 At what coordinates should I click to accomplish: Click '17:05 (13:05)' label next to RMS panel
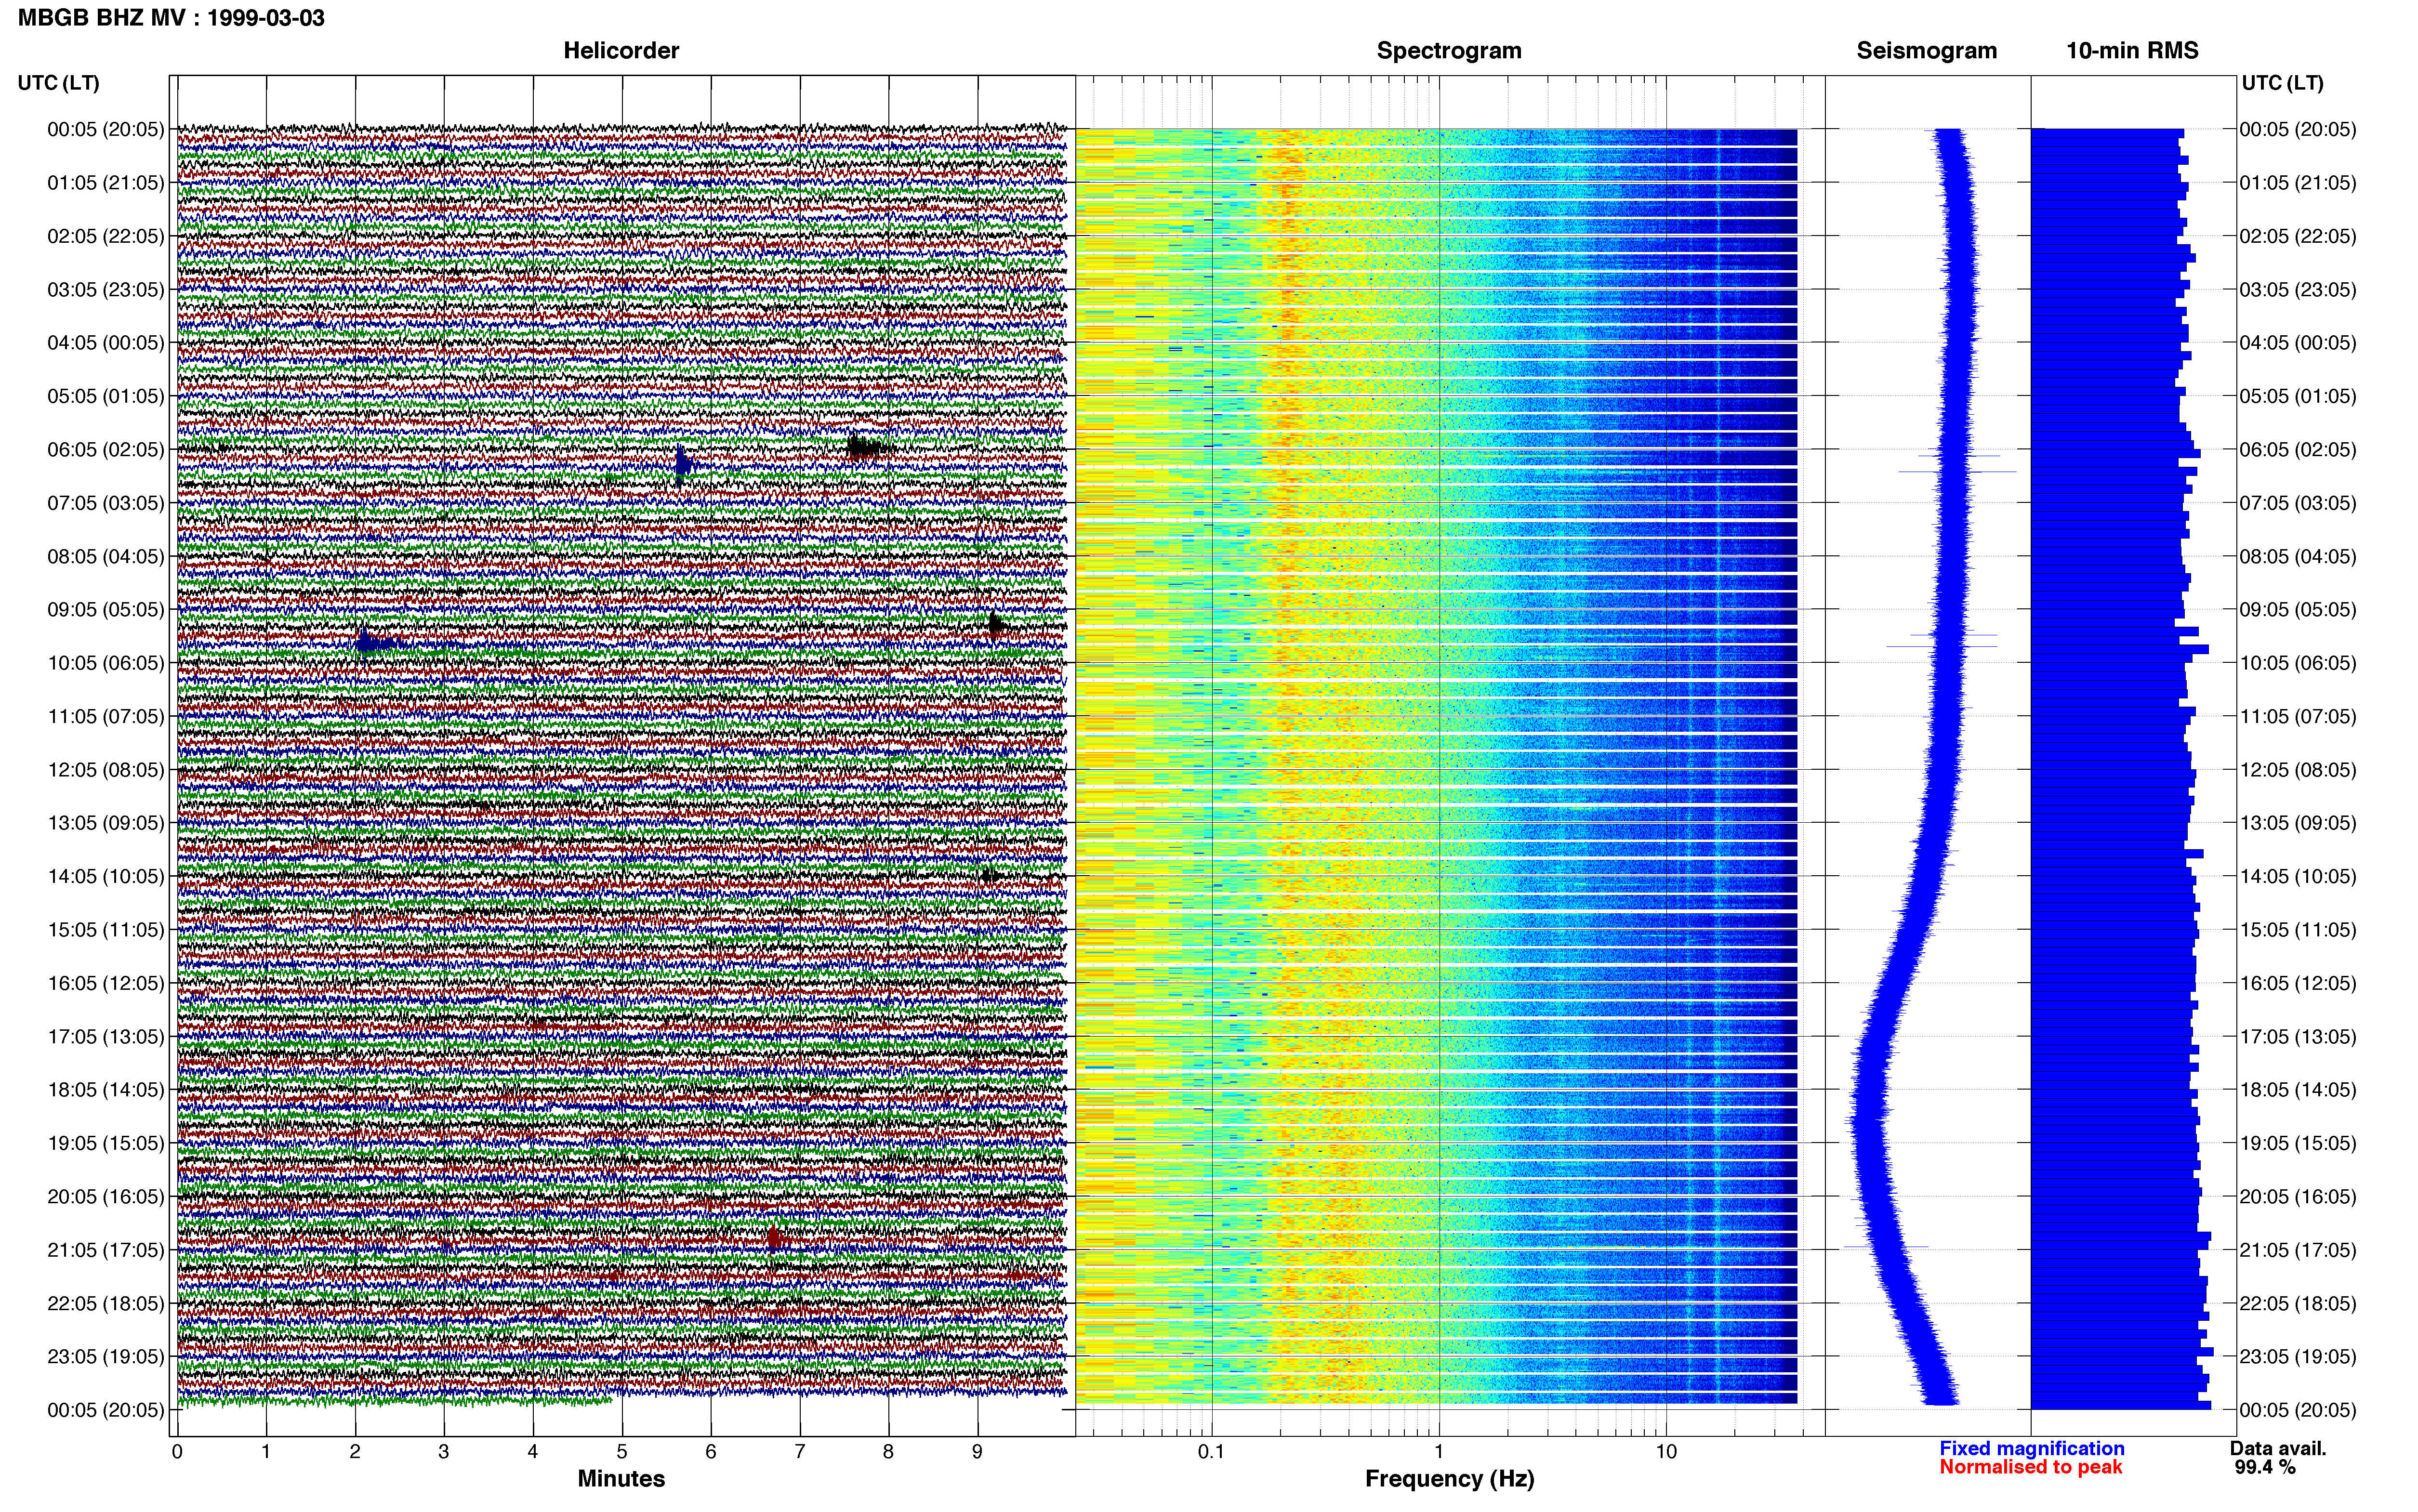coord(2298,1037)
